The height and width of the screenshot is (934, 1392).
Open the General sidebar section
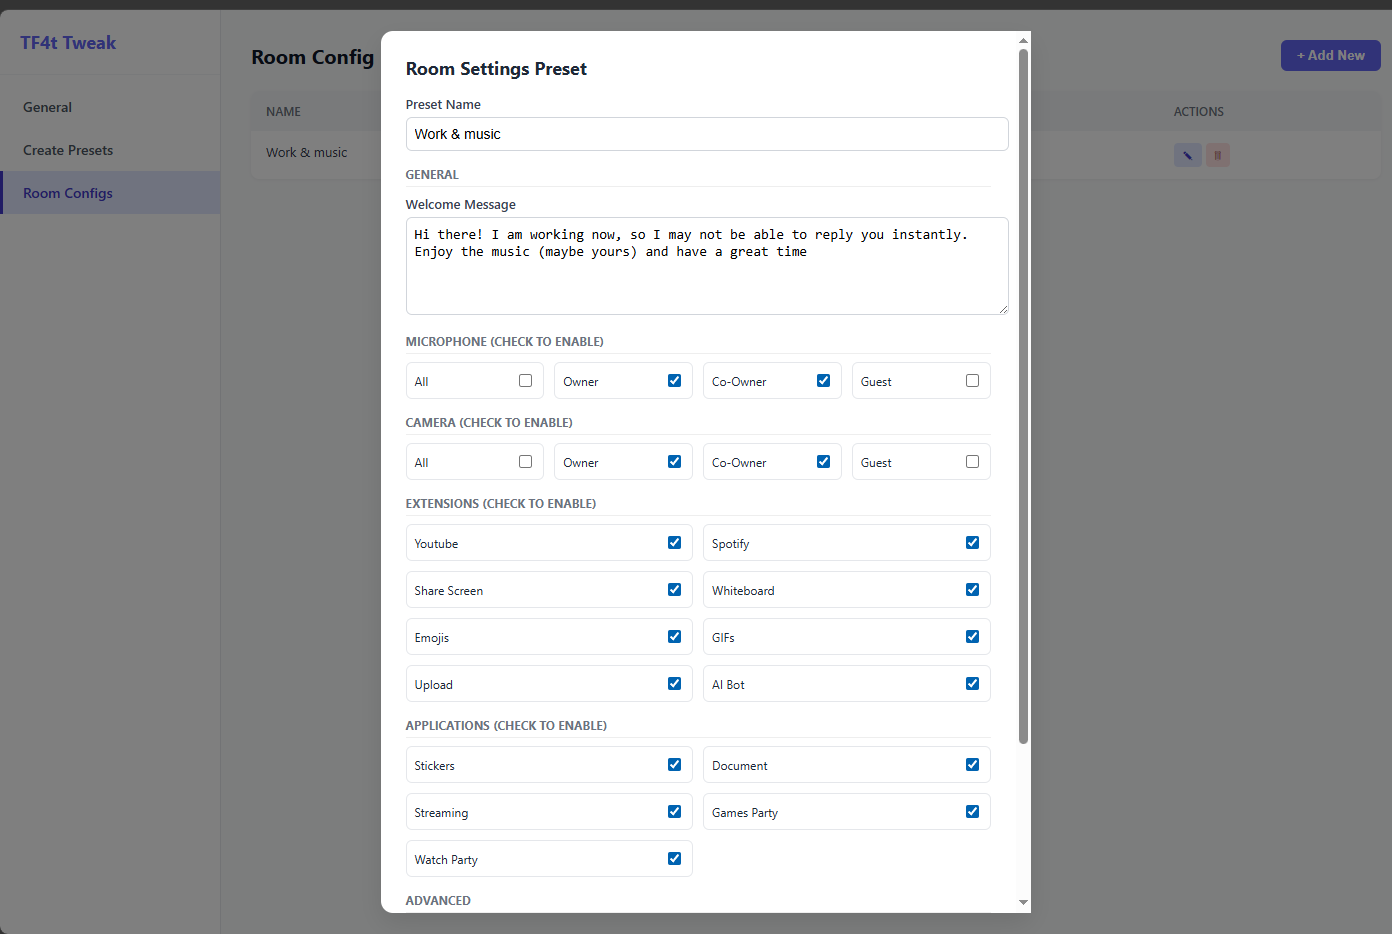coord(110,107)
